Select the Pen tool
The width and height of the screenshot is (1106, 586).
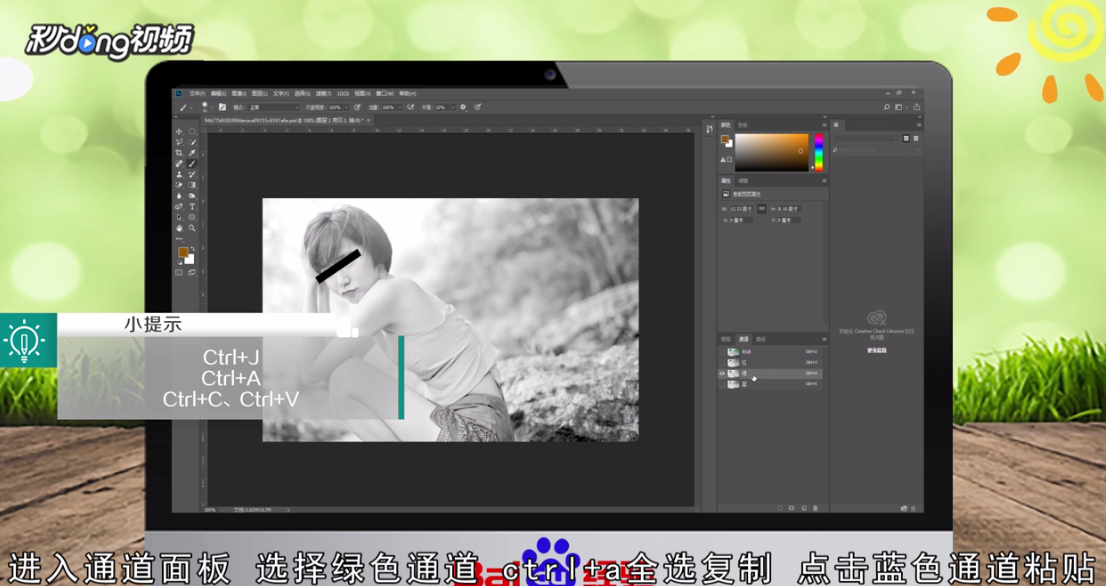coord(178,207)
